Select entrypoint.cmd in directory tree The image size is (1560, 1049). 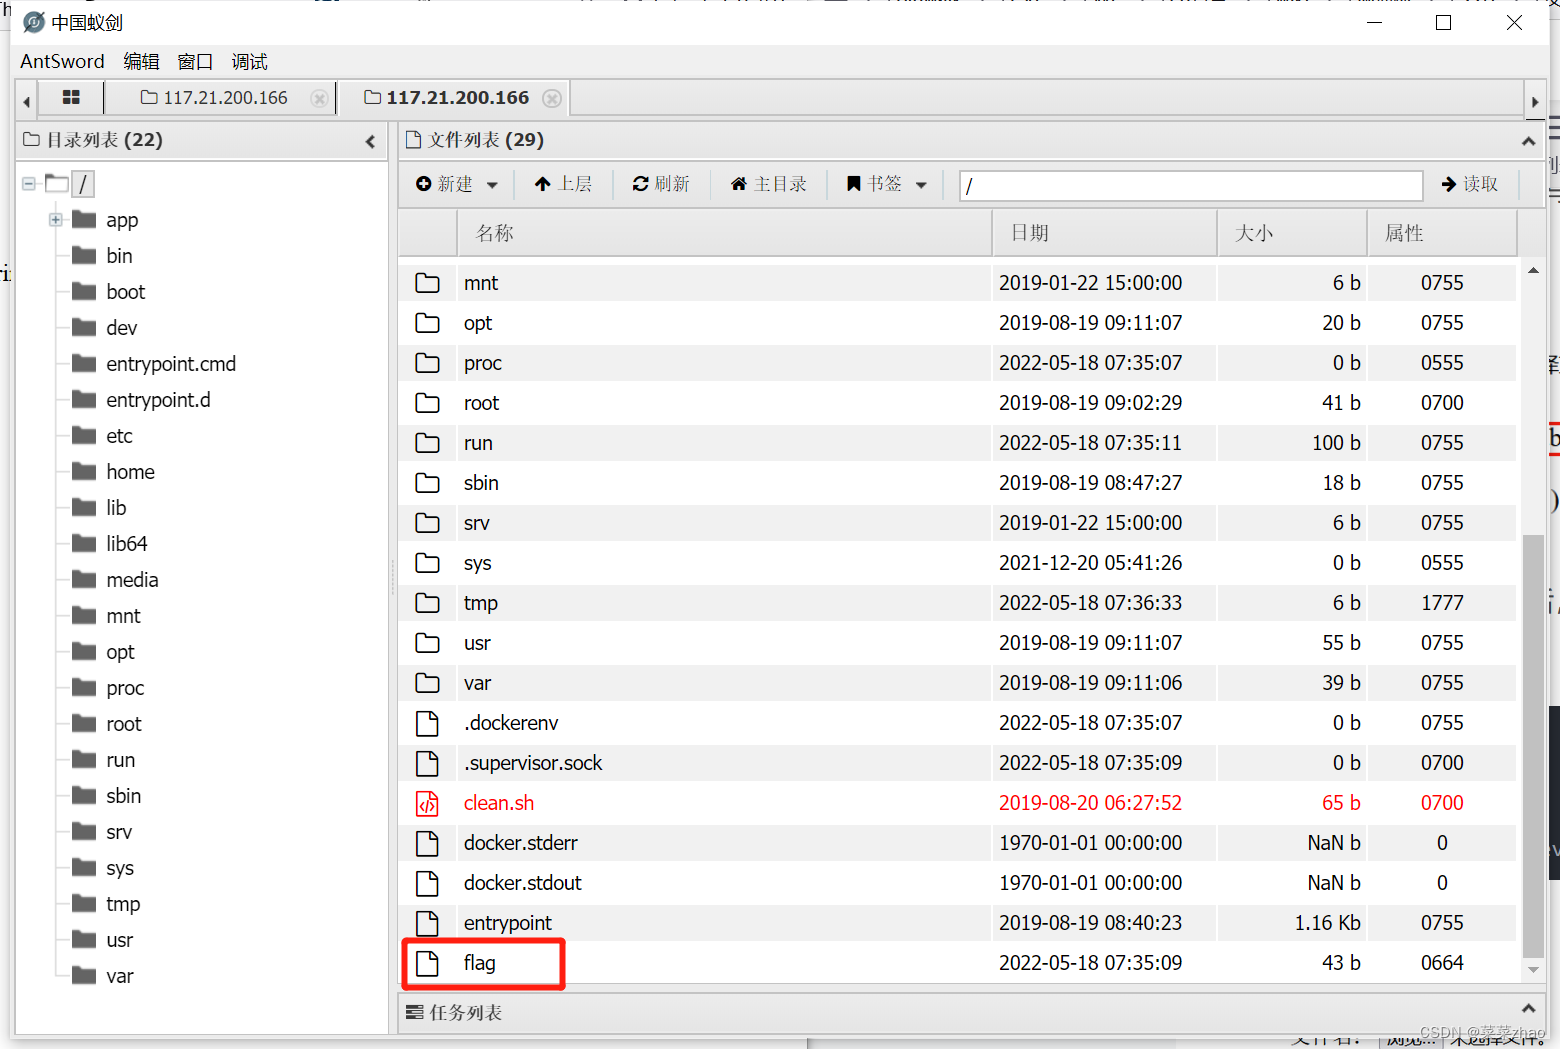(x=171, y=364)
